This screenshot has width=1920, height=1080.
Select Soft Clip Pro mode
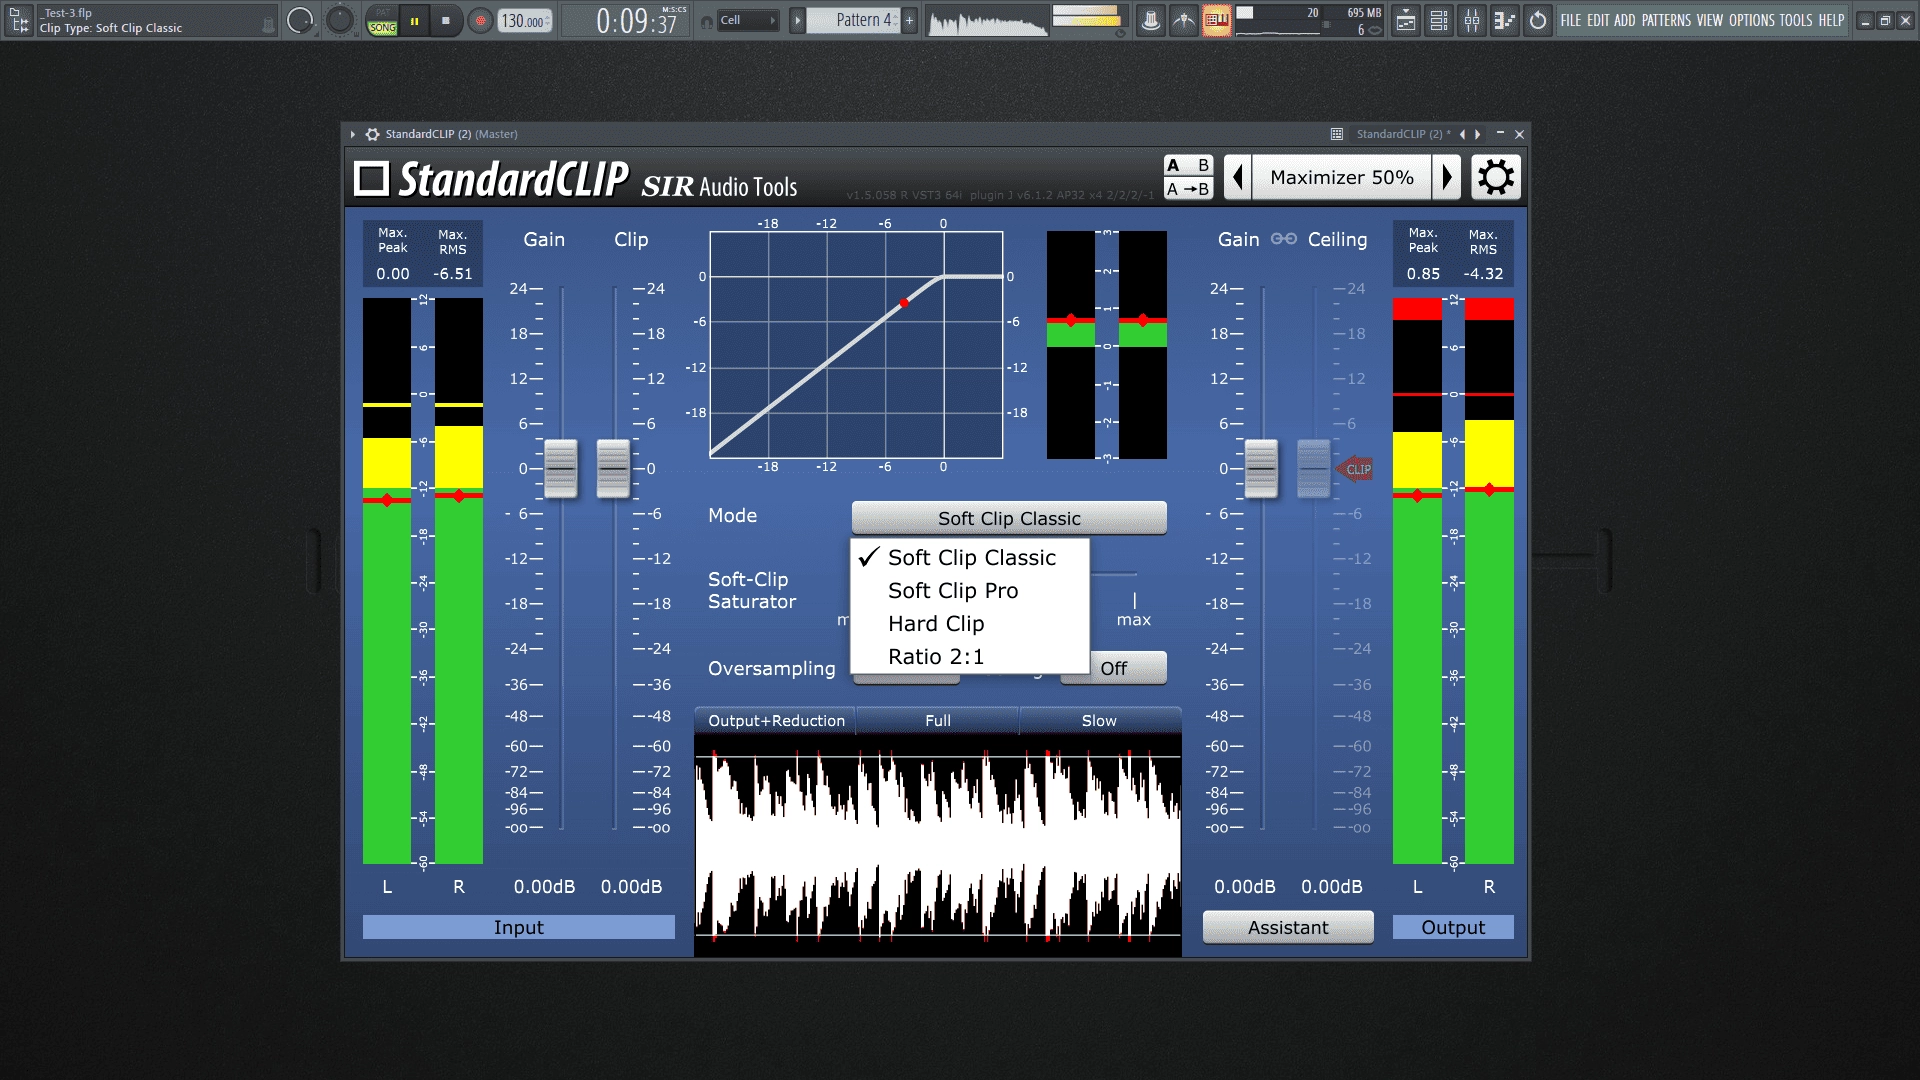tap(970, 591)
